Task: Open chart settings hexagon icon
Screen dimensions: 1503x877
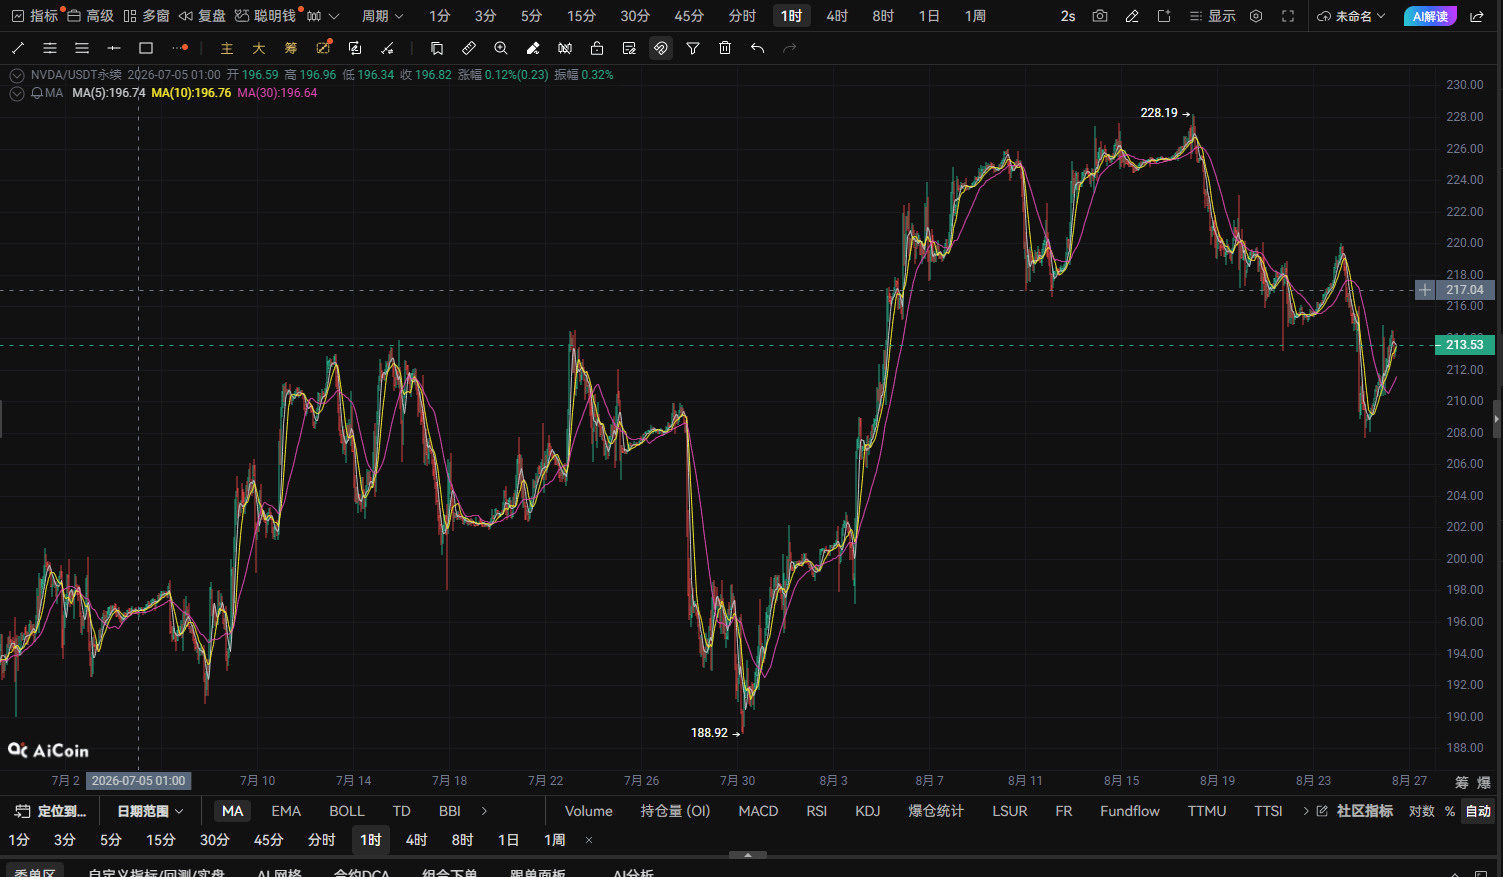Action: coord(1256,16)
